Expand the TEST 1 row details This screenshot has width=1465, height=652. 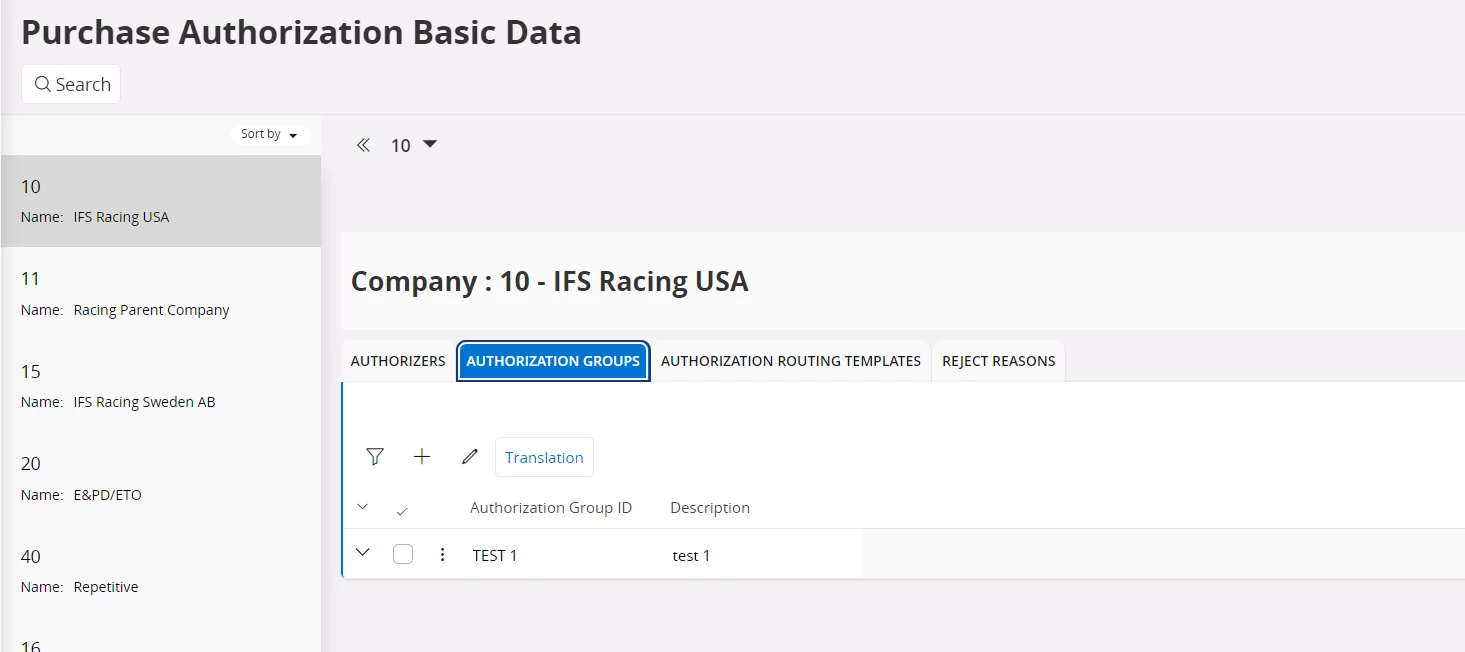click(x=363, y=553)
